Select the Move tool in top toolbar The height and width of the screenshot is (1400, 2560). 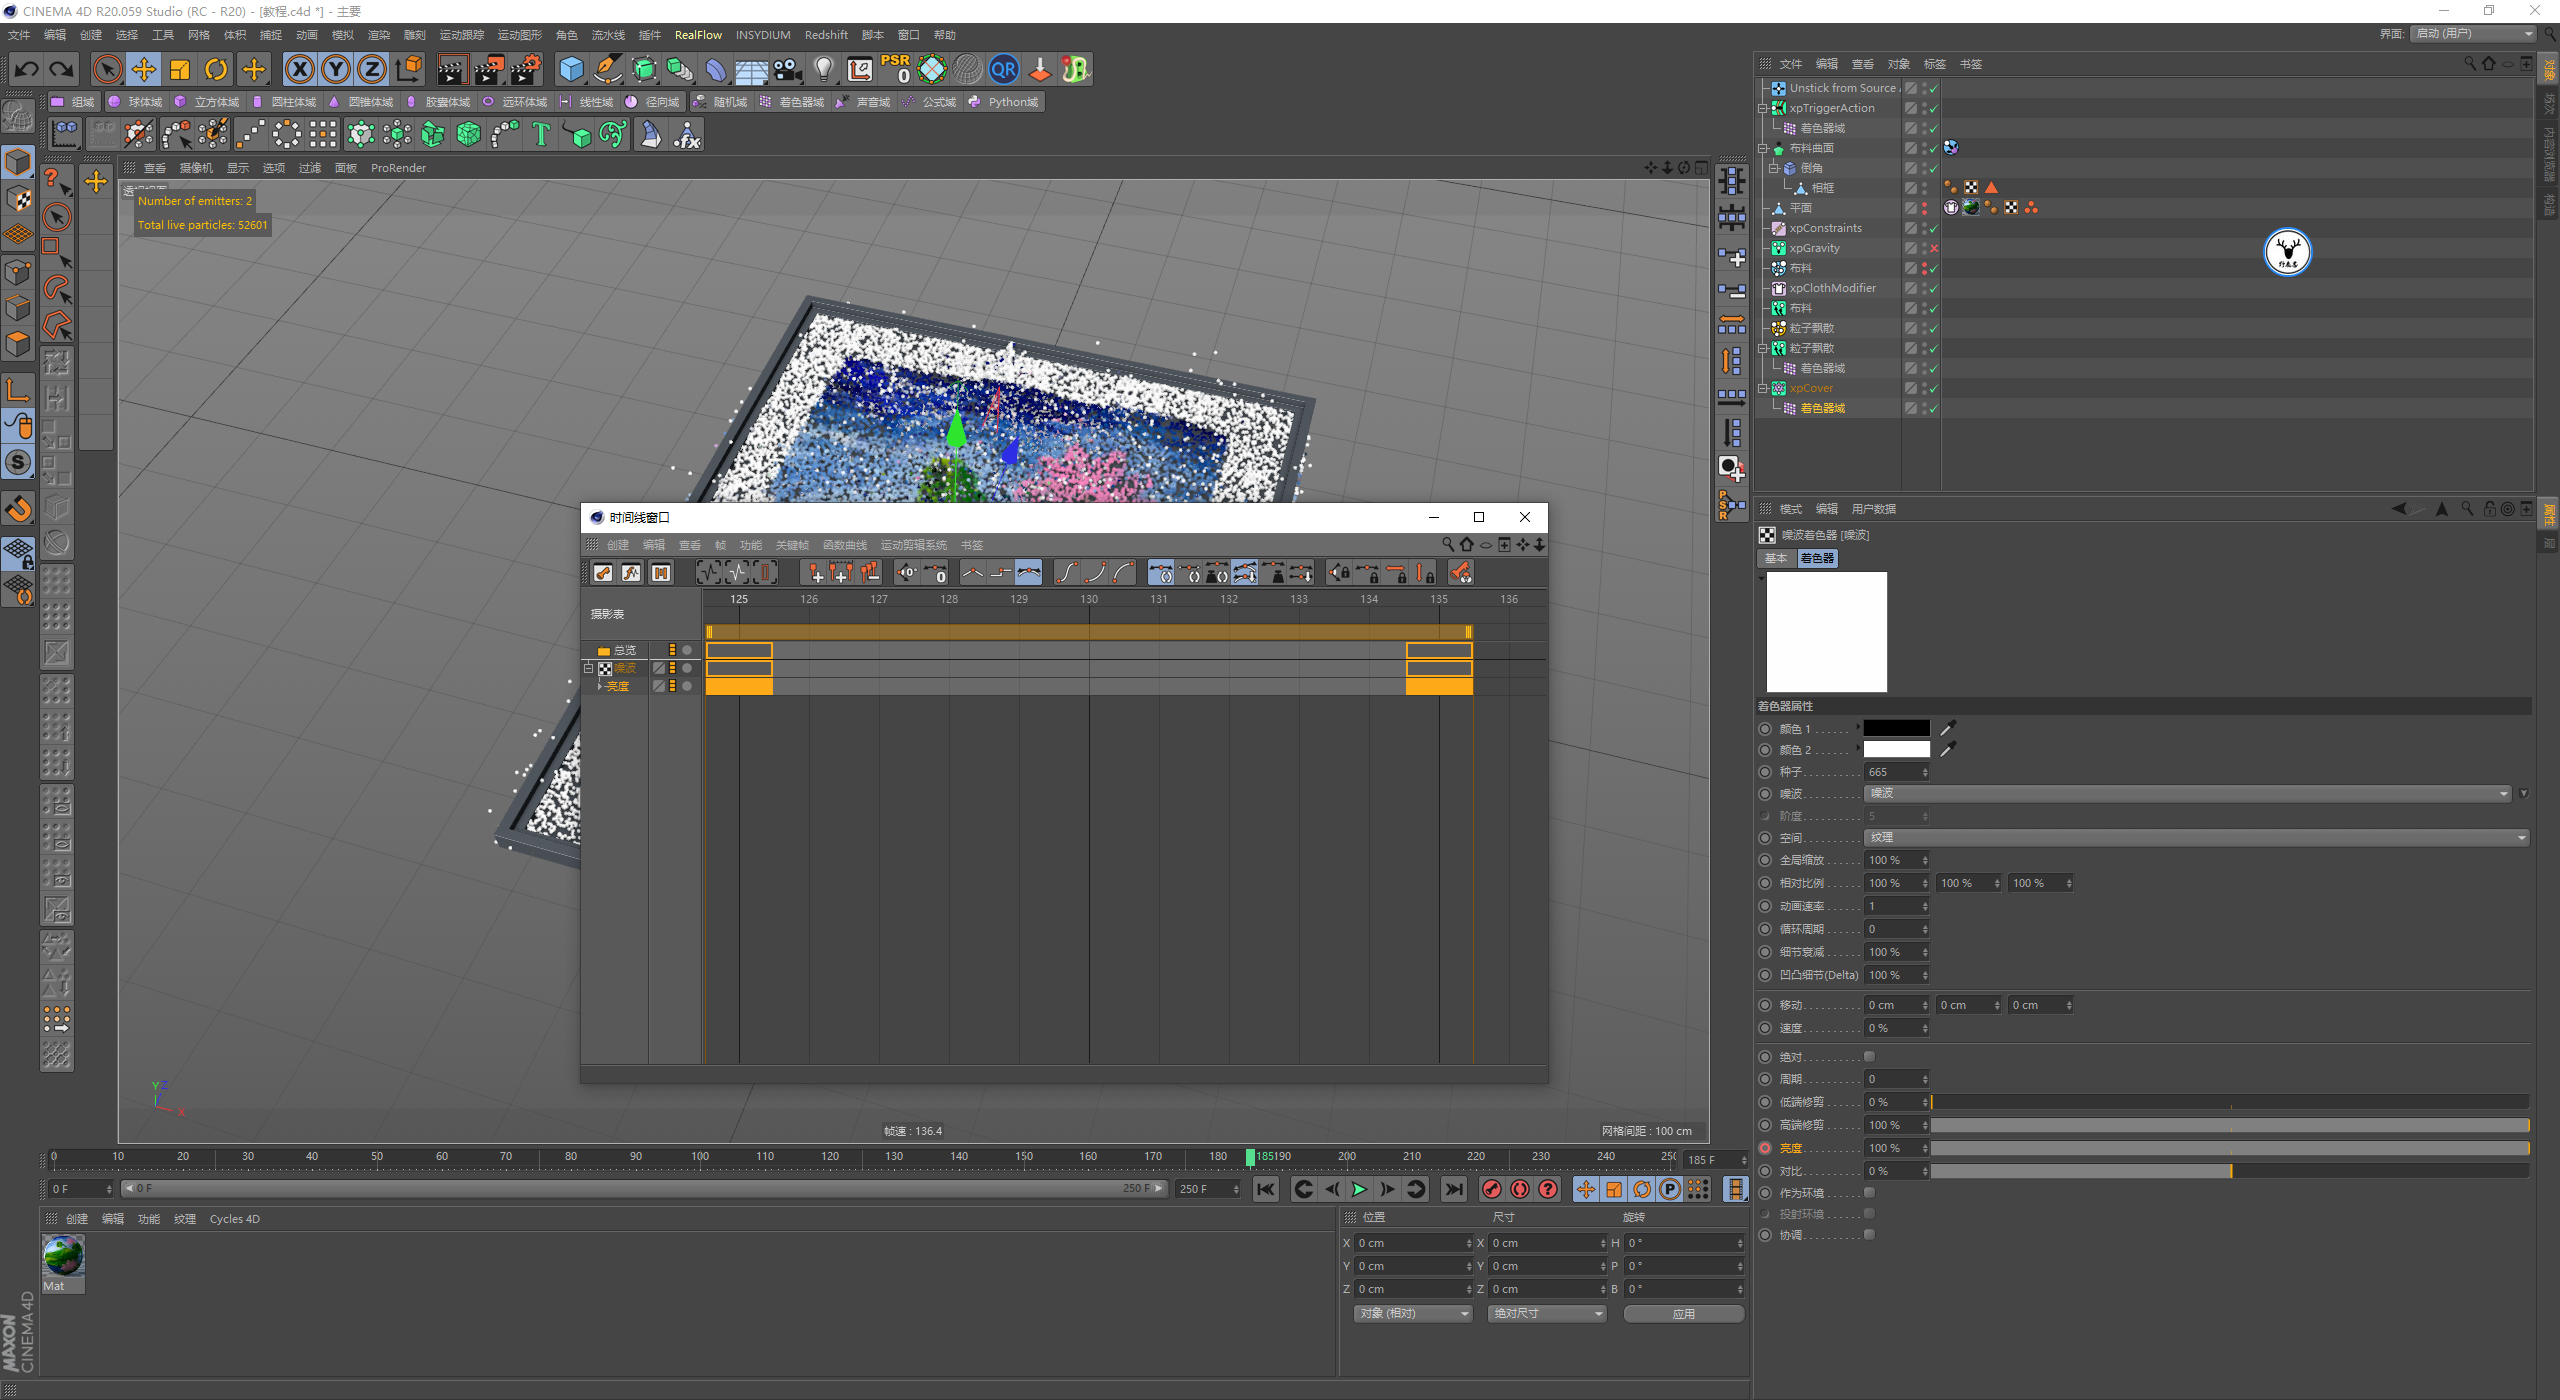144,69
